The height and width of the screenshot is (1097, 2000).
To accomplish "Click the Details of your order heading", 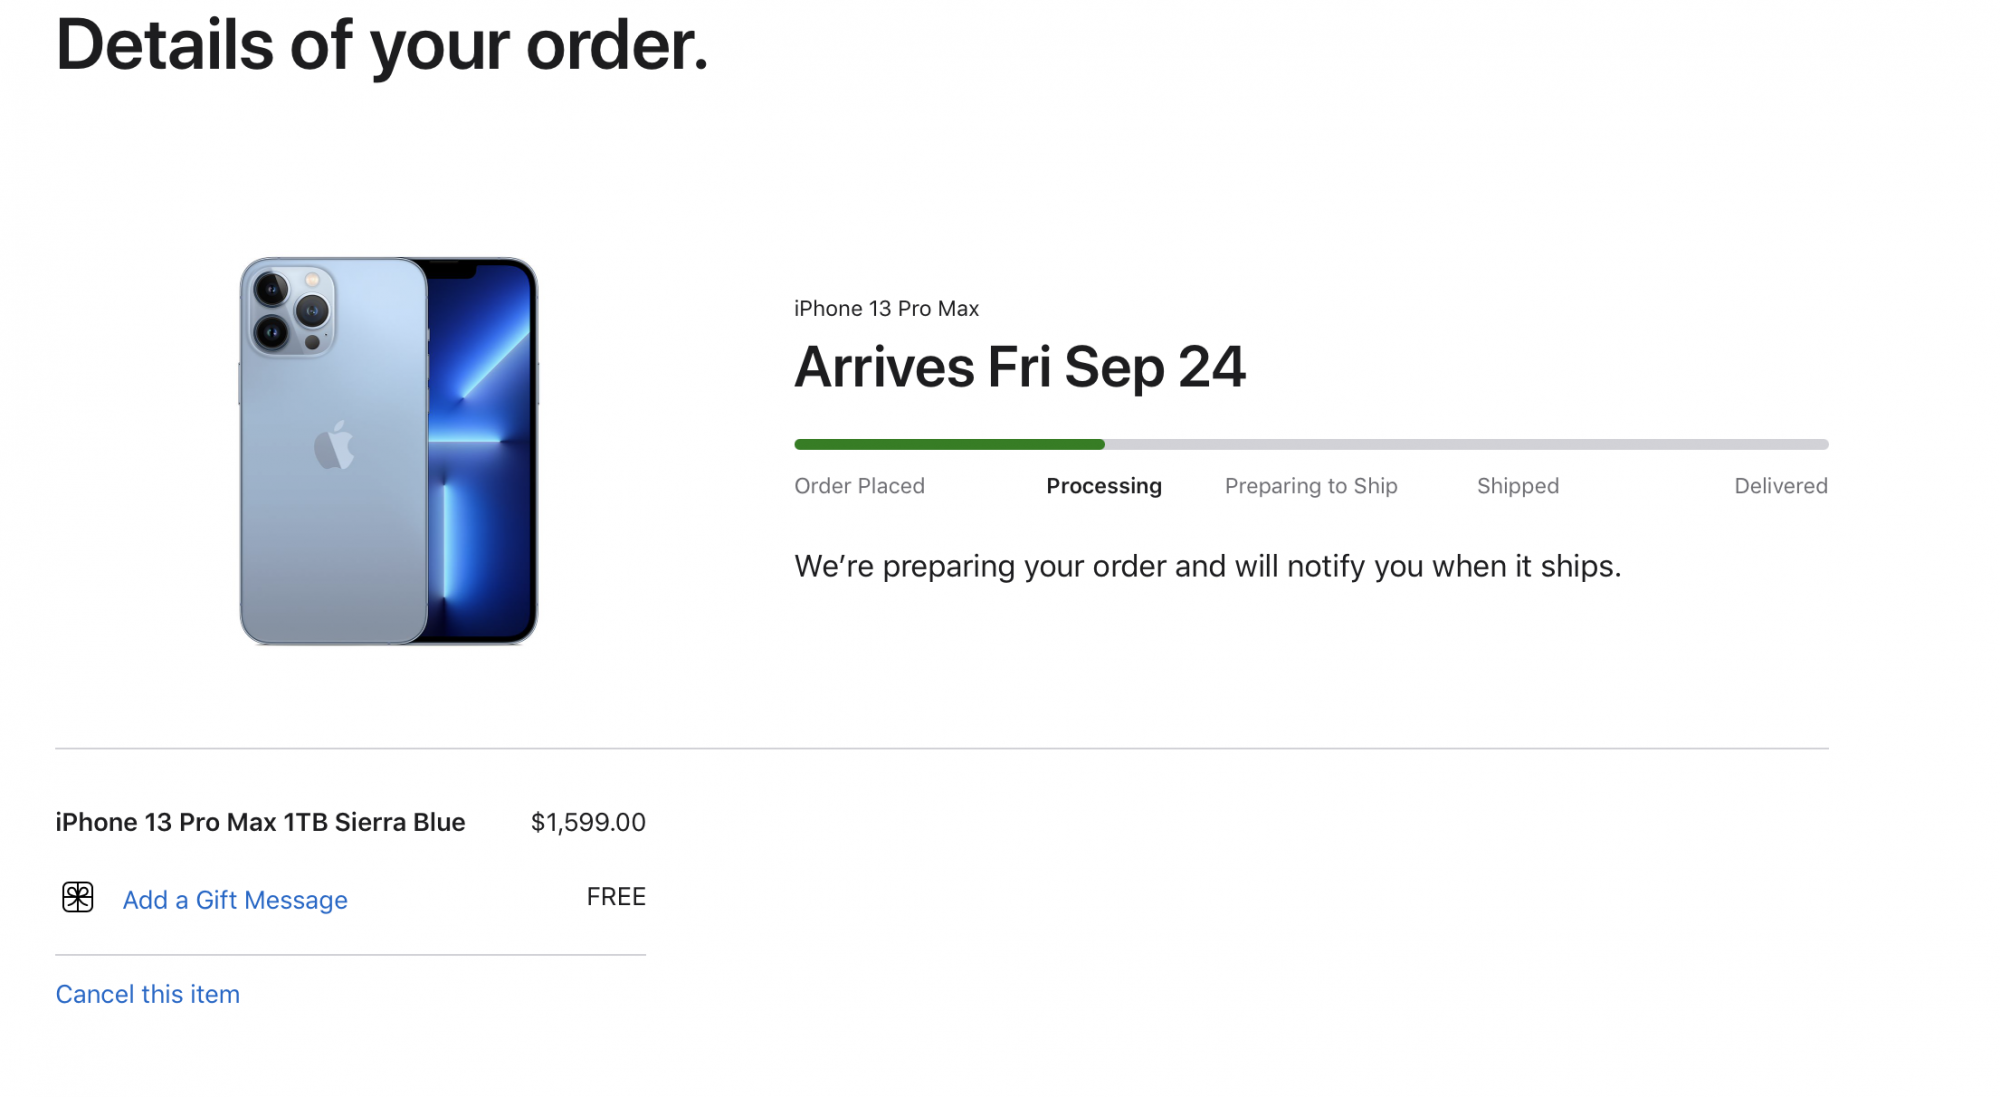I will [382, 46].
